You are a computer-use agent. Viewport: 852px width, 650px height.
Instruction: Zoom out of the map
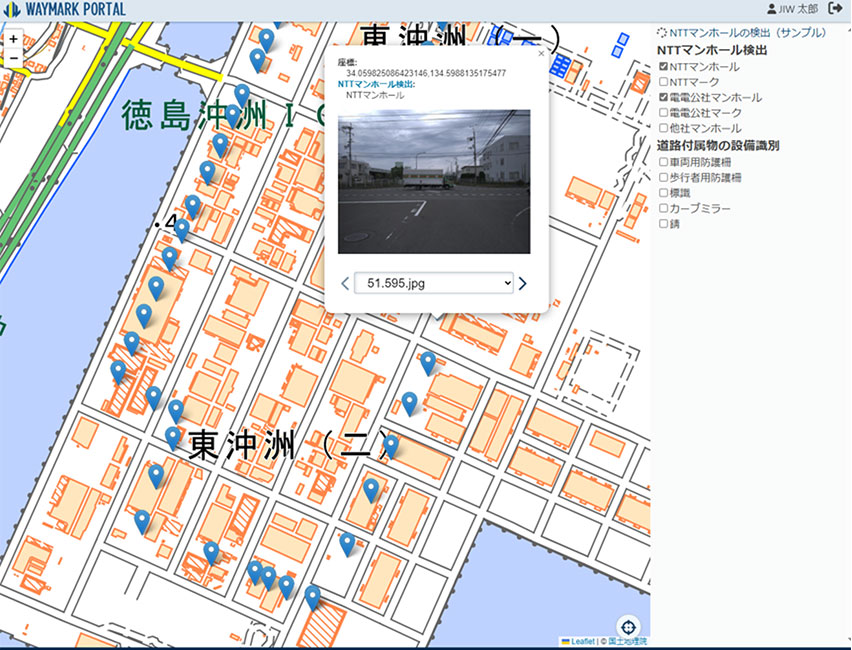click(13, 59)
